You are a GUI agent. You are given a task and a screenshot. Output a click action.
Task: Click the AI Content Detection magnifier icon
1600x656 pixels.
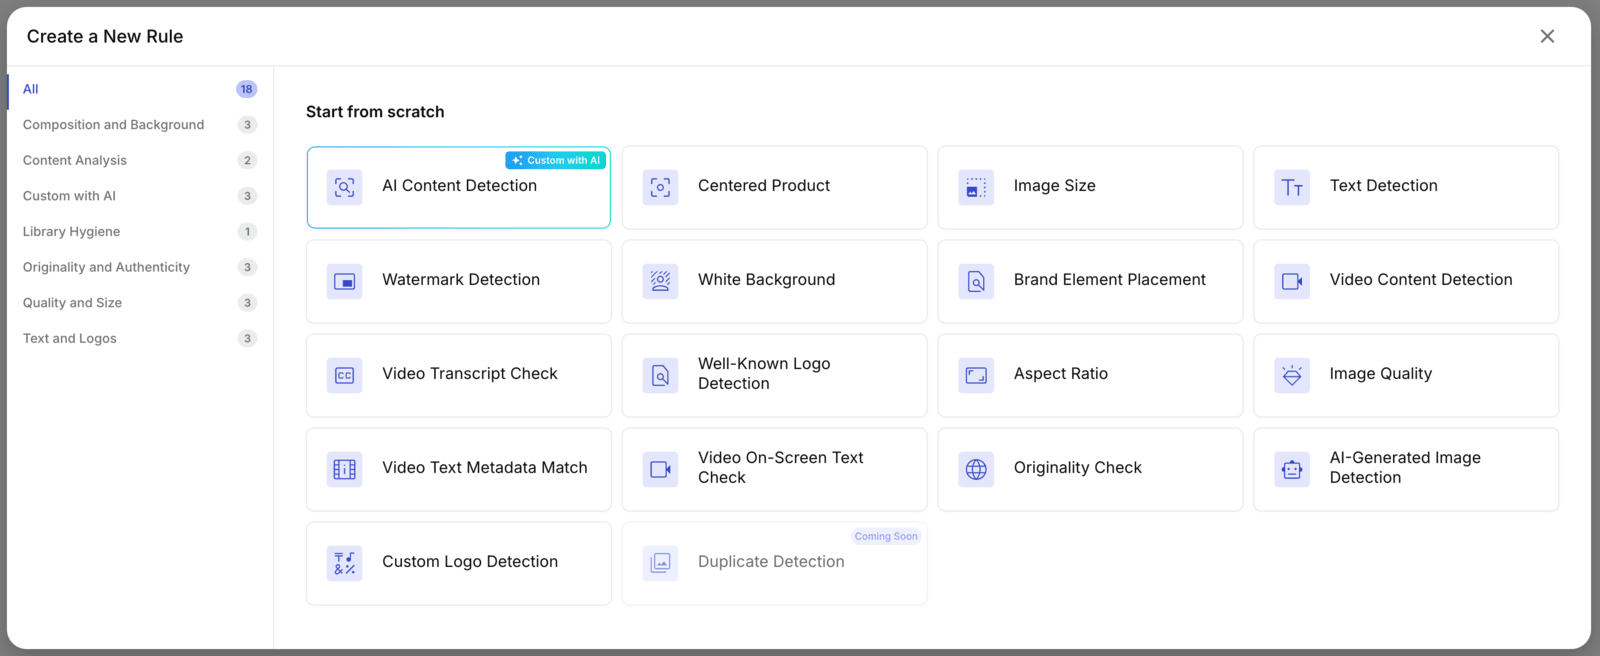pyautogui.click(x=345, y=187)
